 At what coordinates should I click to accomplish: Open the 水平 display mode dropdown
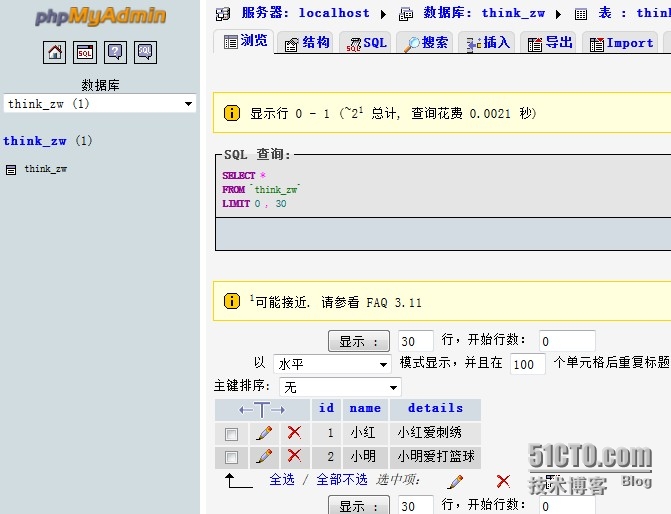(x=332, y=364)
